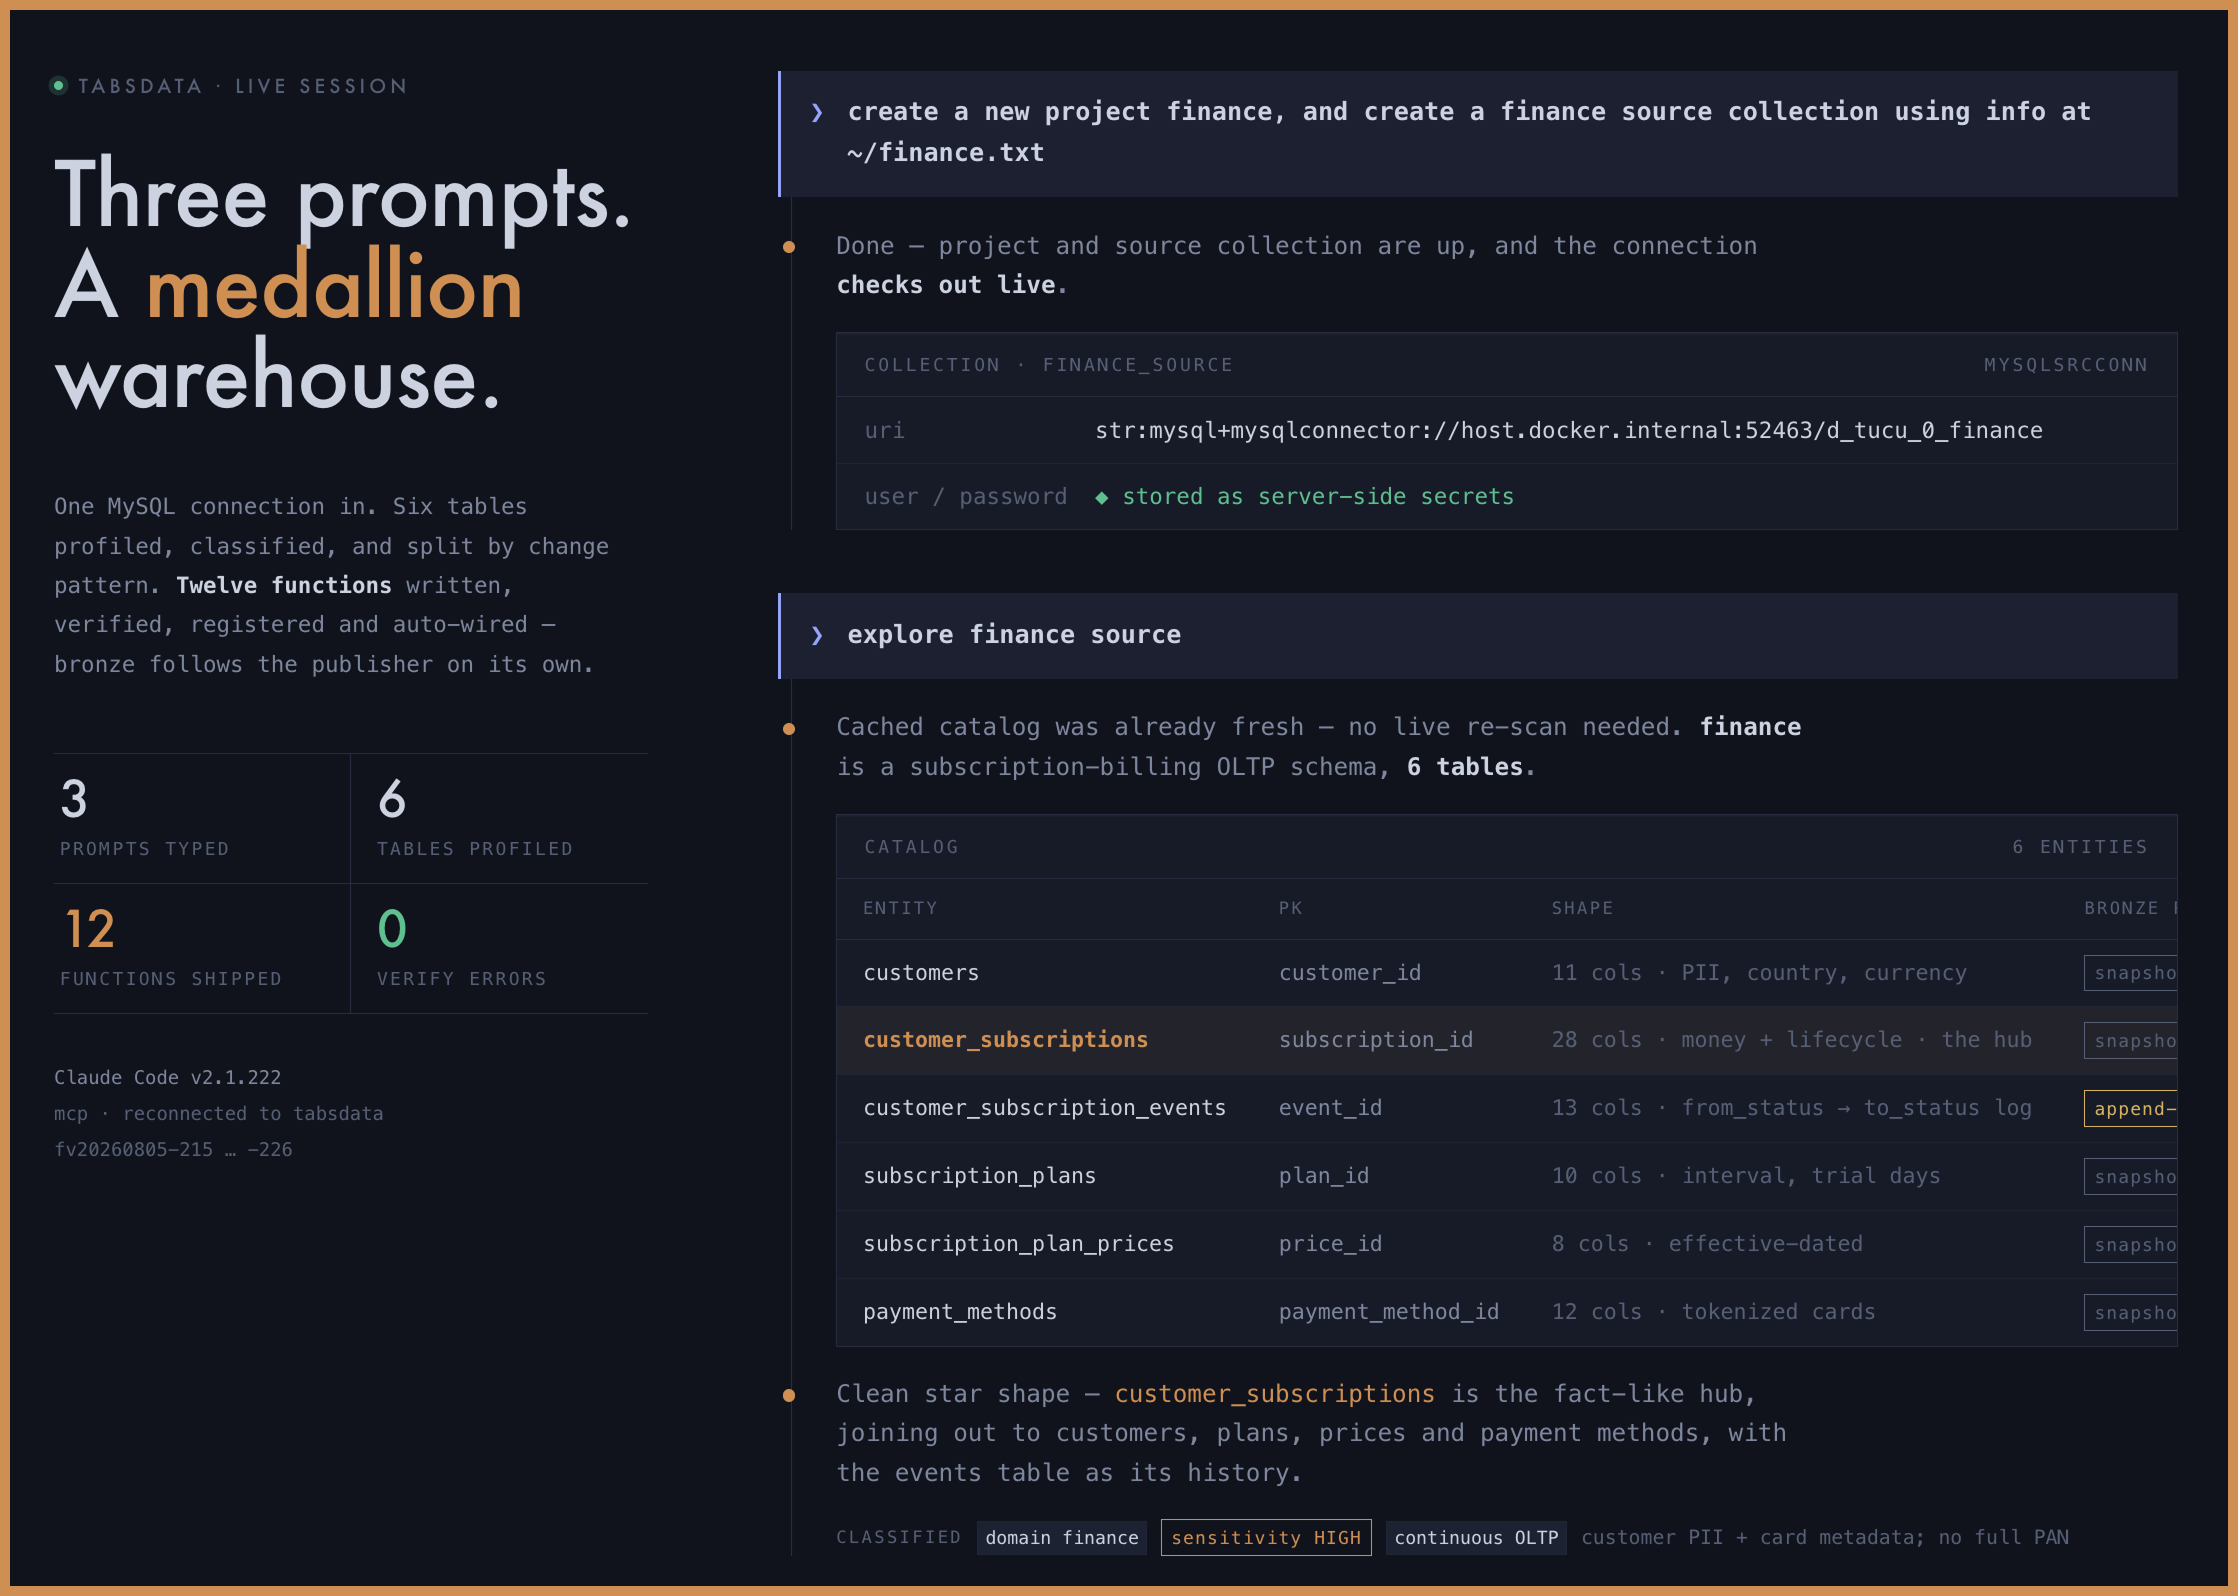Select the 'domain finance' classification tag
Image resolution: width=2238 pixels, height=1596 pixels.
point(1062,1537)
